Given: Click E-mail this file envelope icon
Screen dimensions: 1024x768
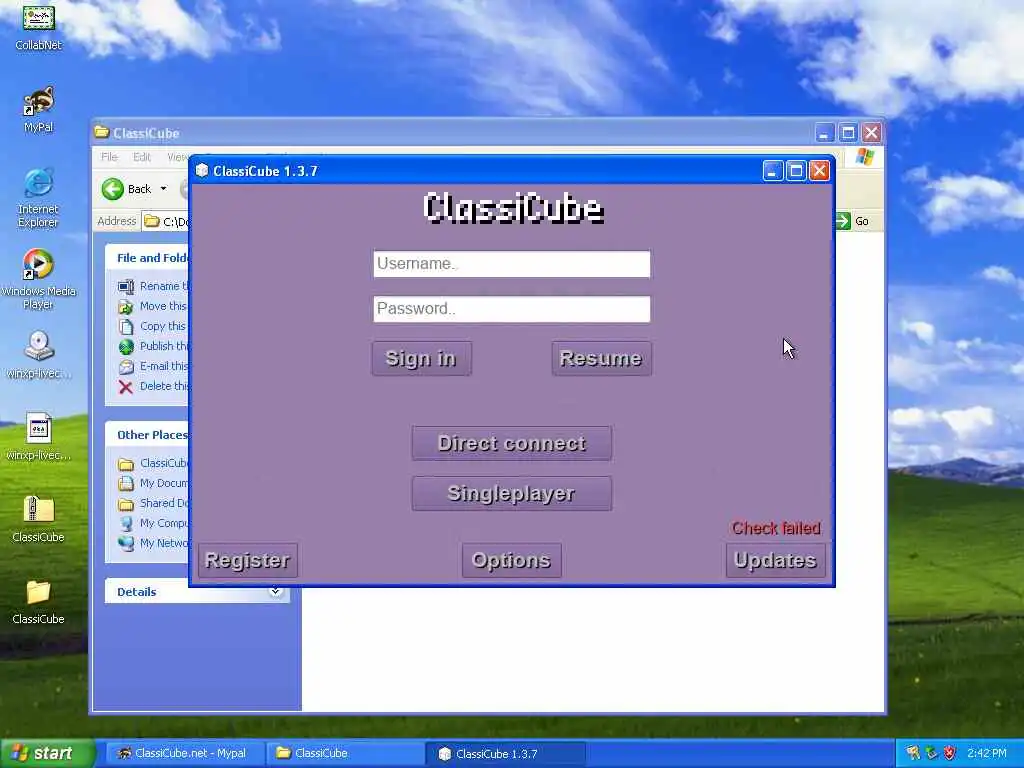Looking at the screenshot, I should pyautogui.click(x=126, y=366).
